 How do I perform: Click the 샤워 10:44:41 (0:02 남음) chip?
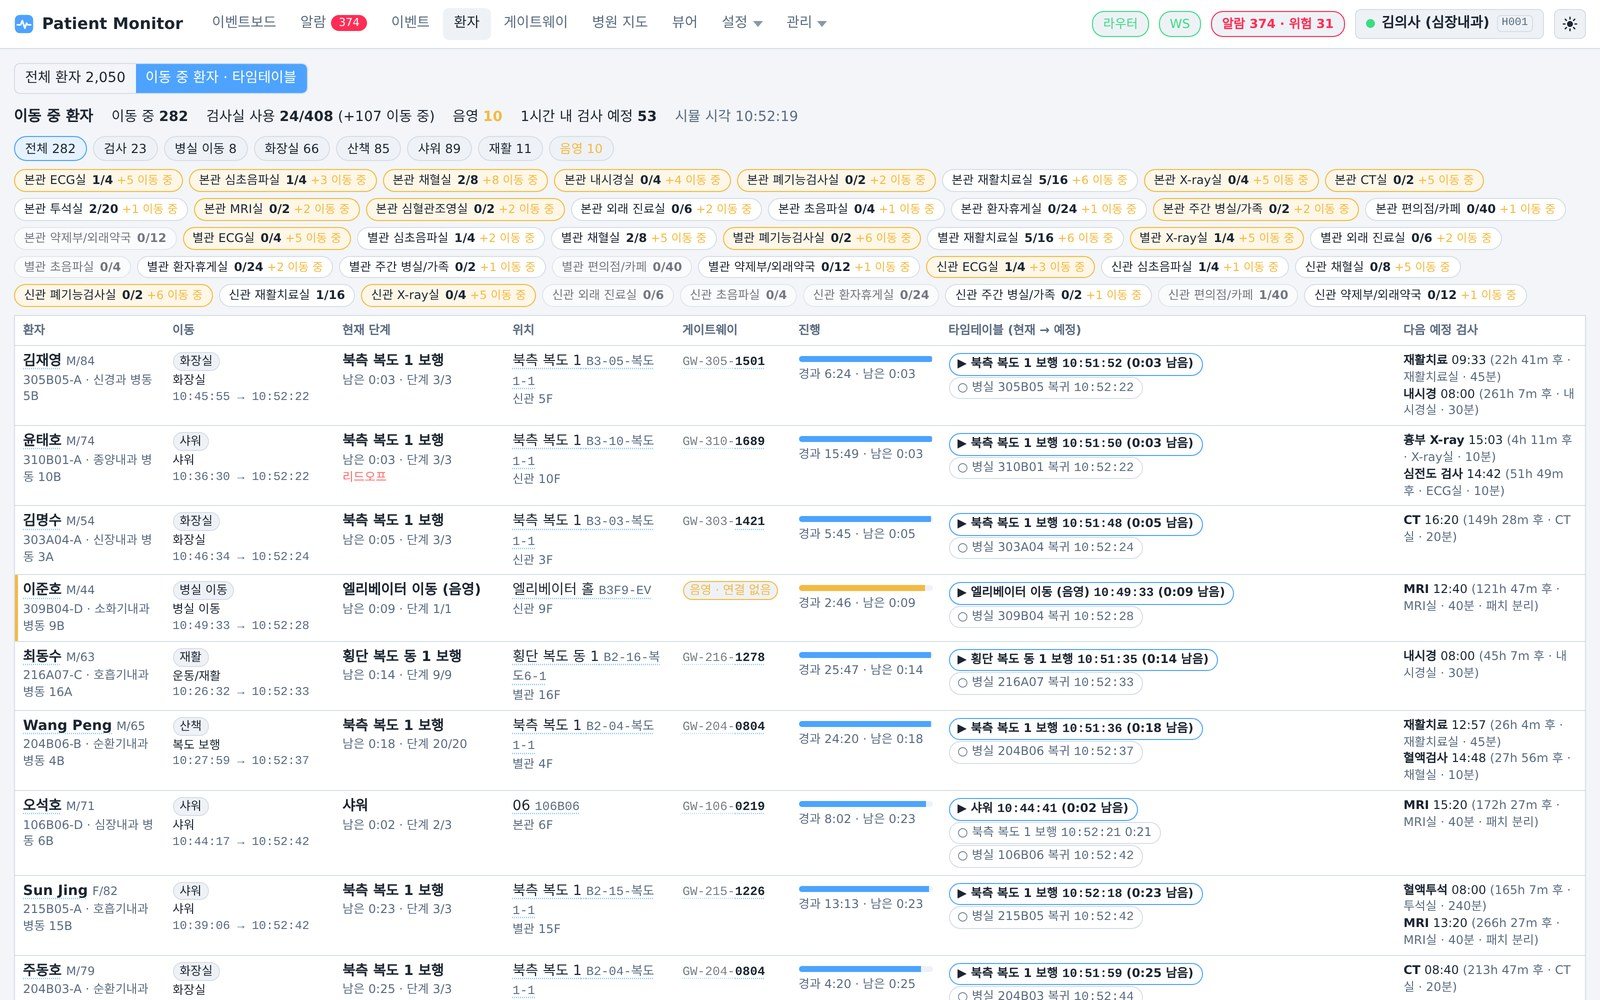1043,808
